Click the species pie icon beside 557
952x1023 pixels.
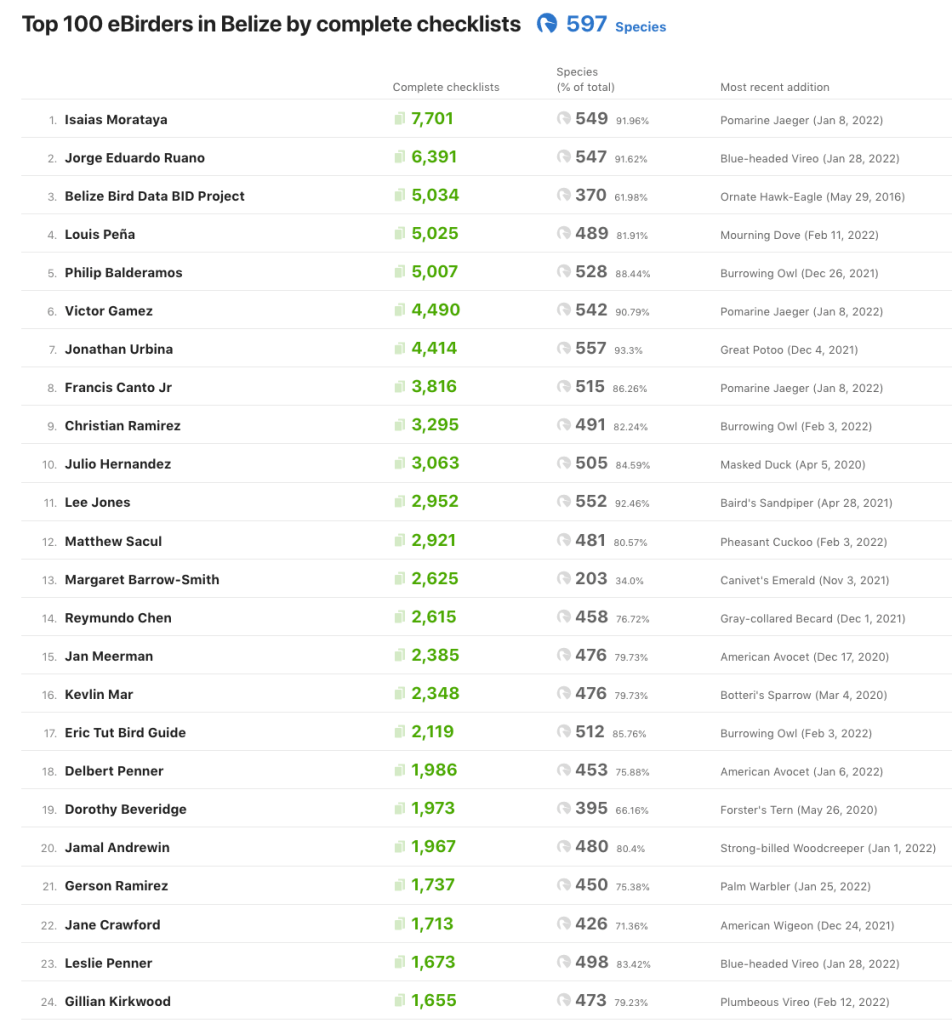(564, 349)
